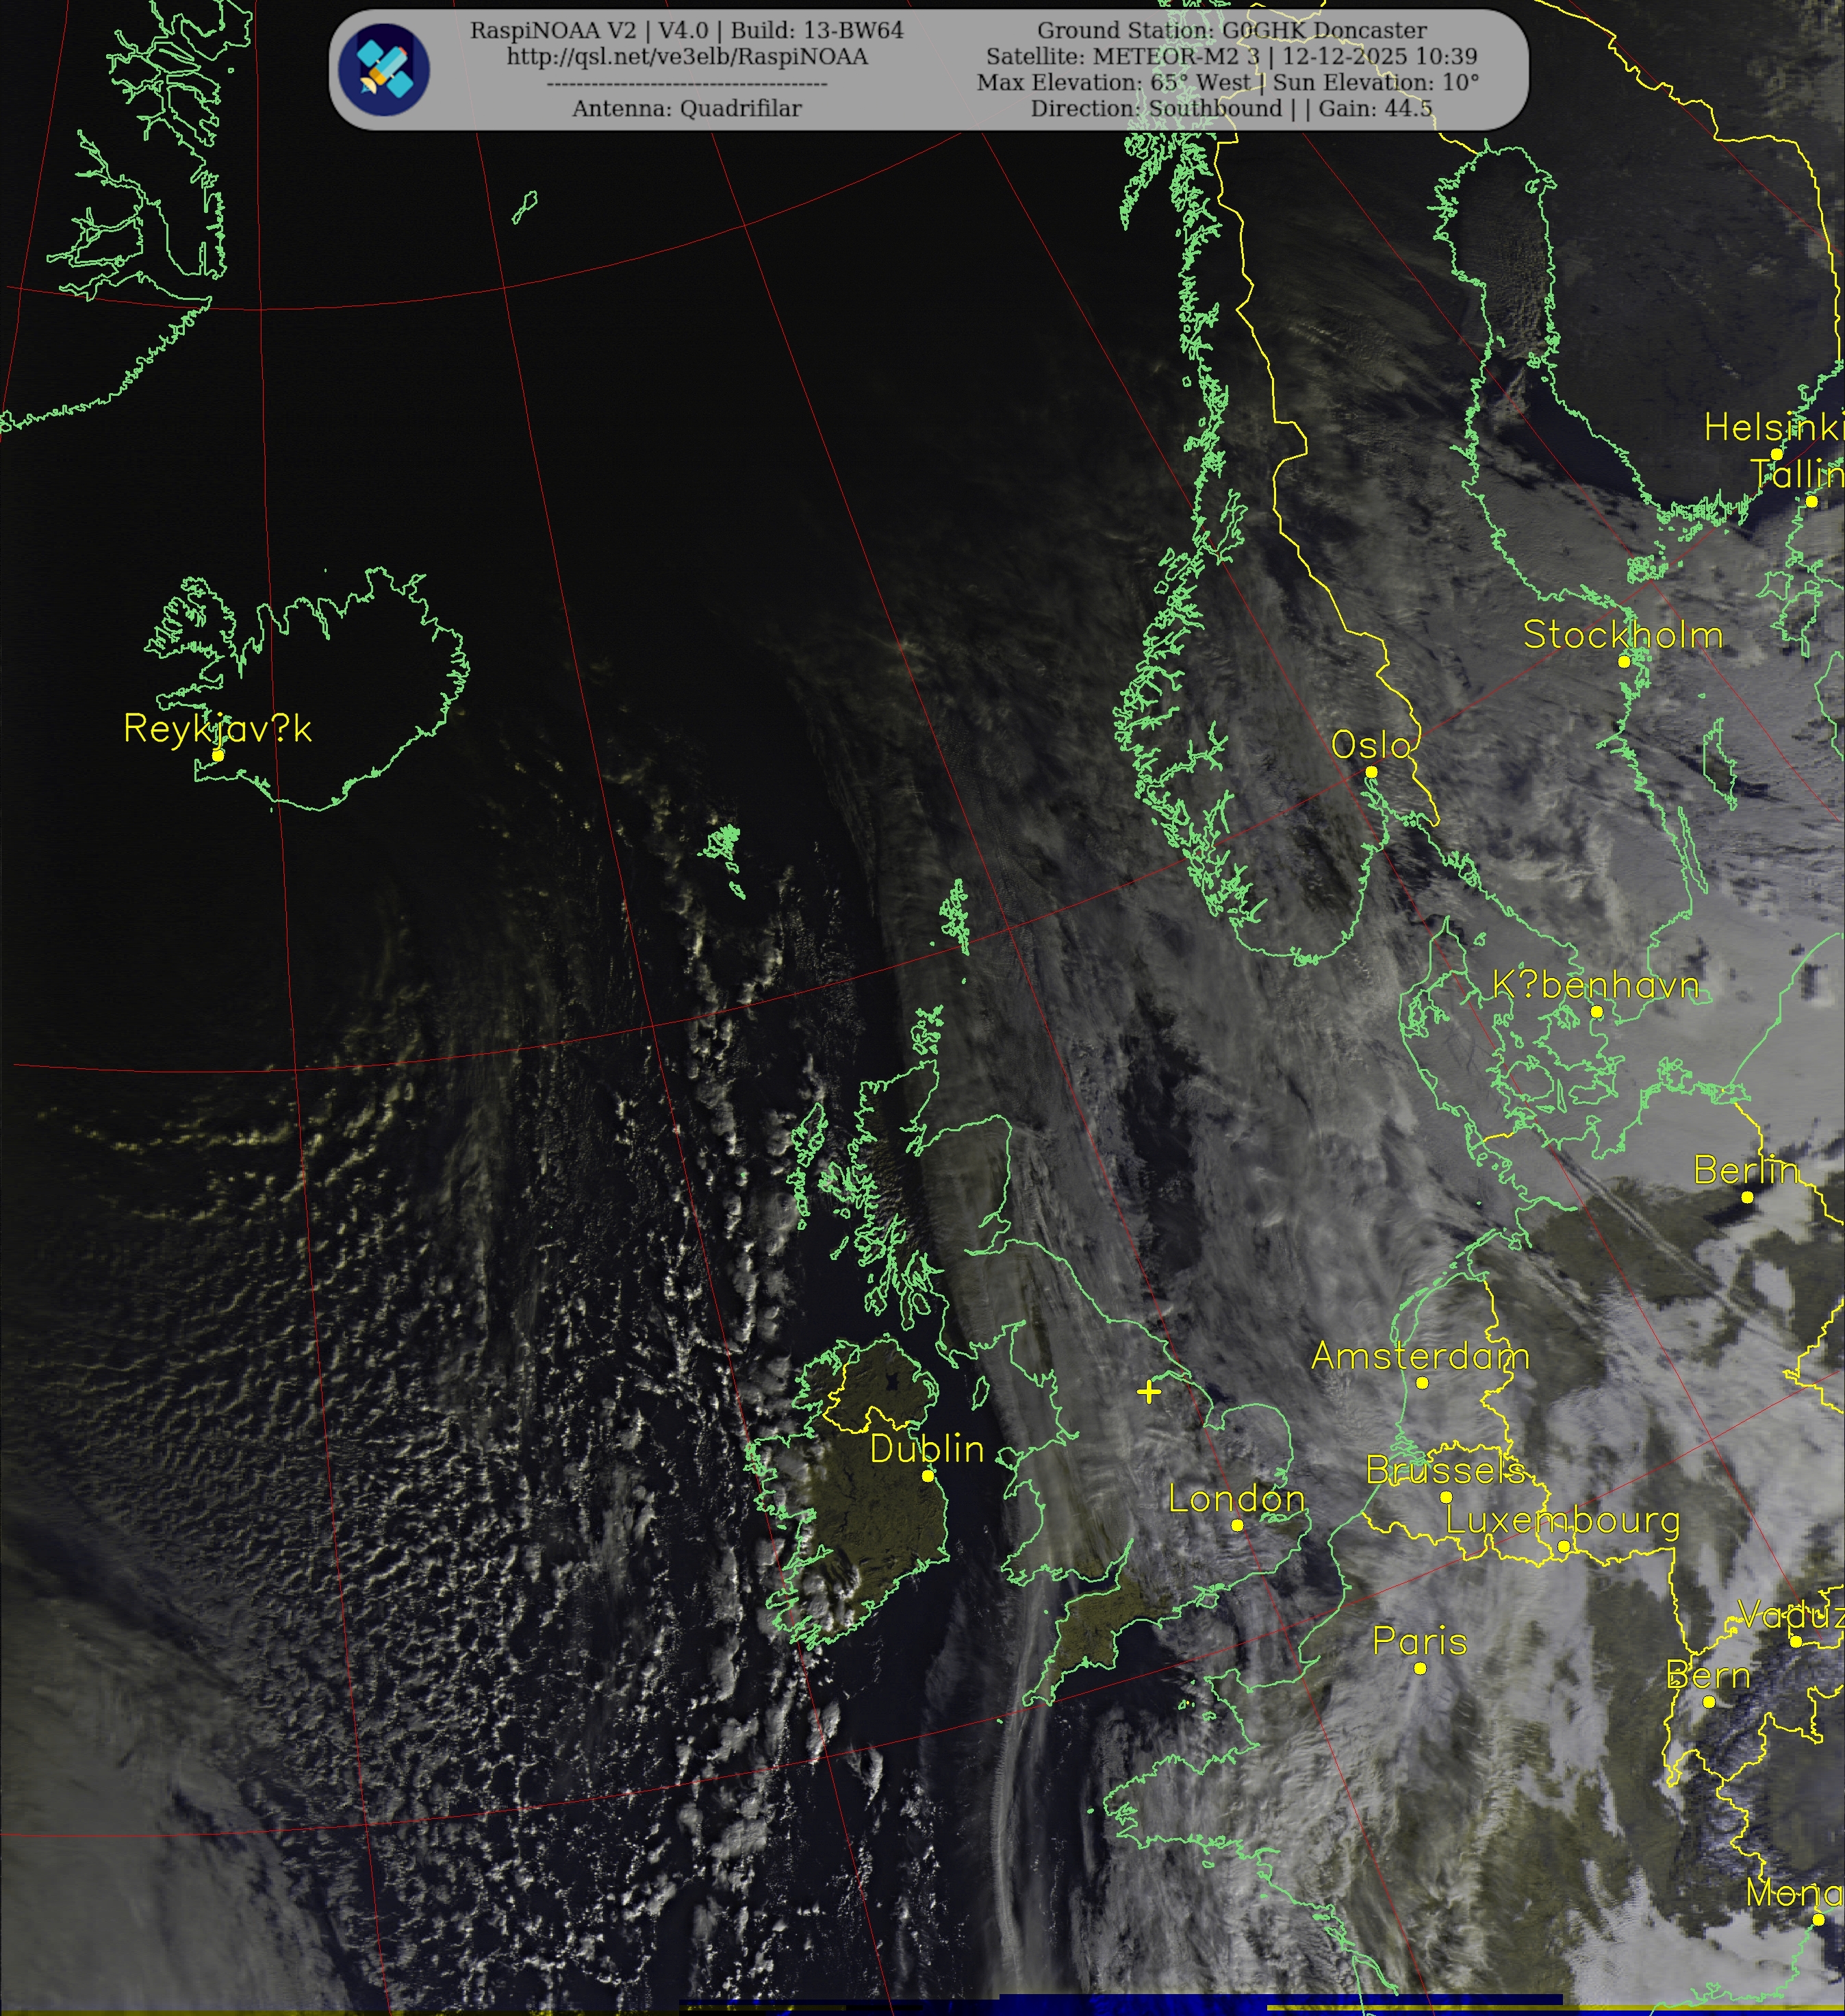Open the qsl.net RaspiNOAA URL link

tap(687, 56)
